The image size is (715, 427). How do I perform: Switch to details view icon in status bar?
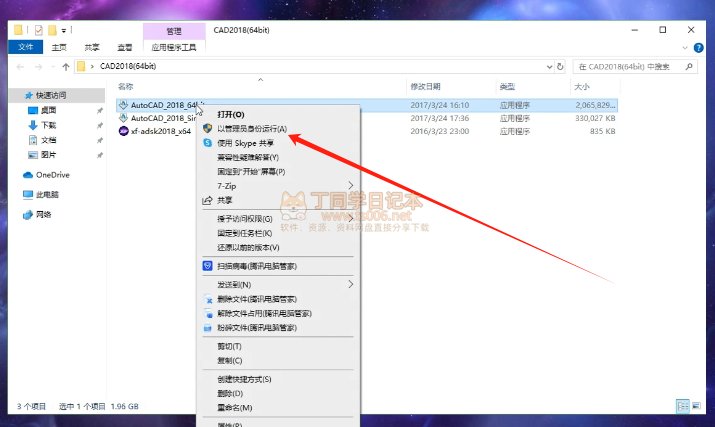click(683, 406)
